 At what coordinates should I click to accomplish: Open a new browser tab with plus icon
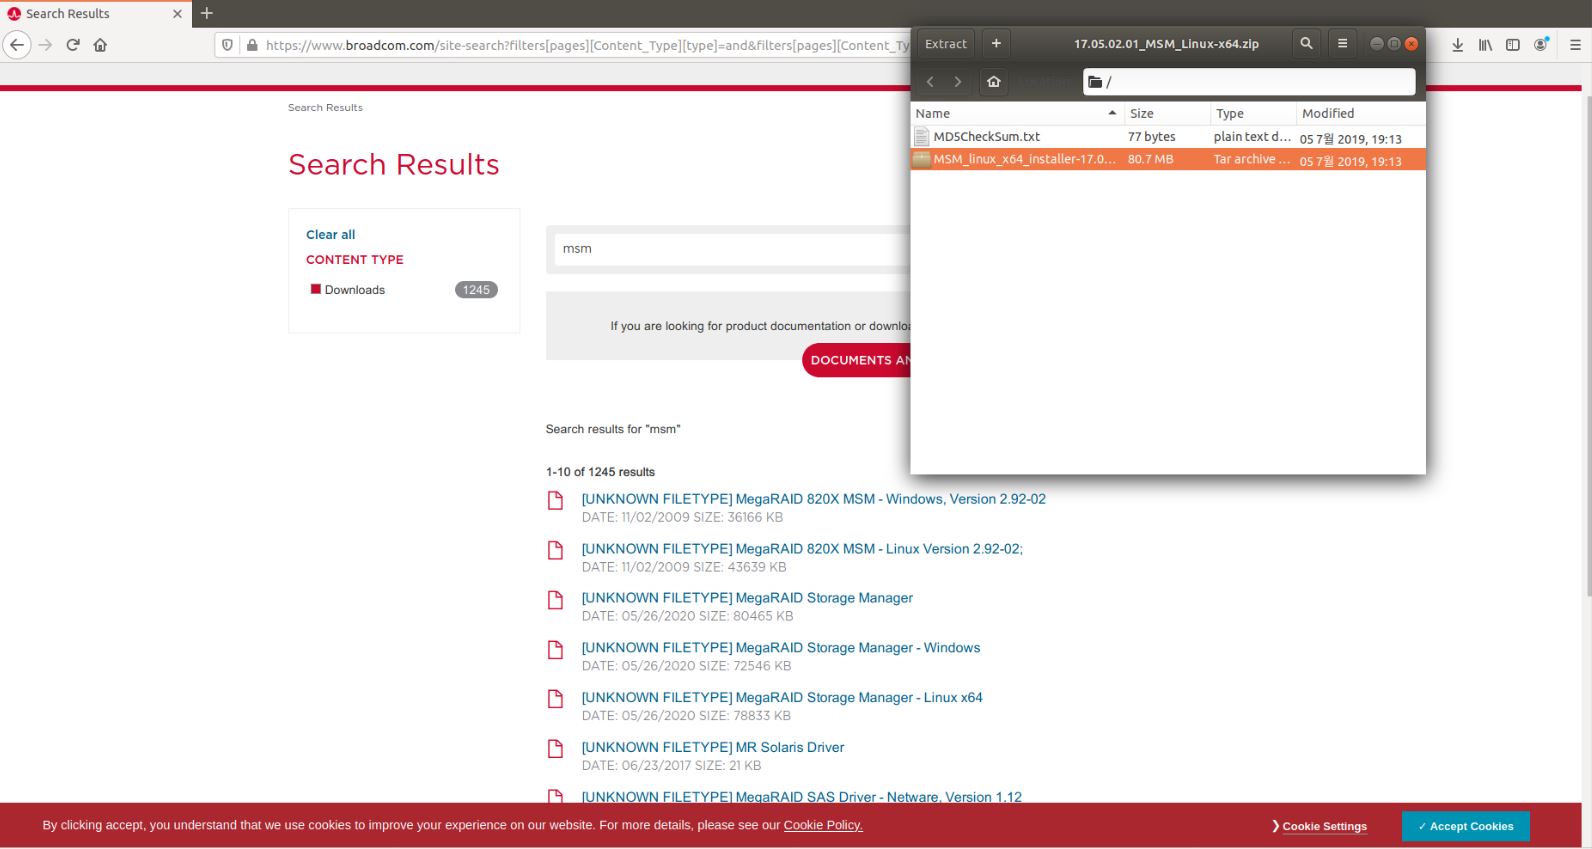pyautogui.click(x=207, y=13)
